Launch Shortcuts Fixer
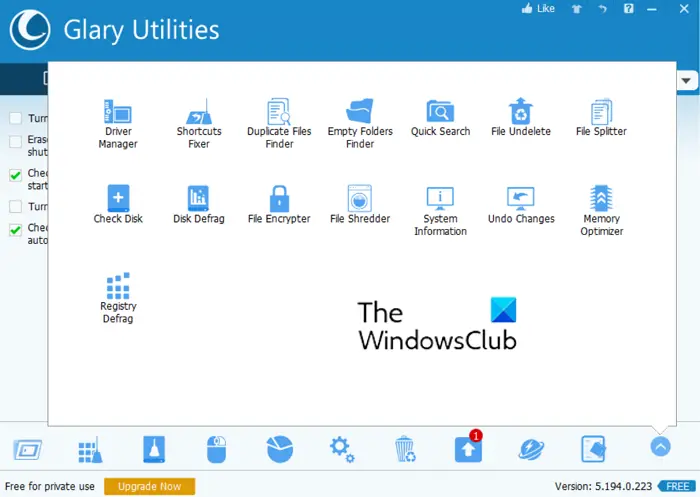The height and width of the screenshot is (497, 700). 199,124
